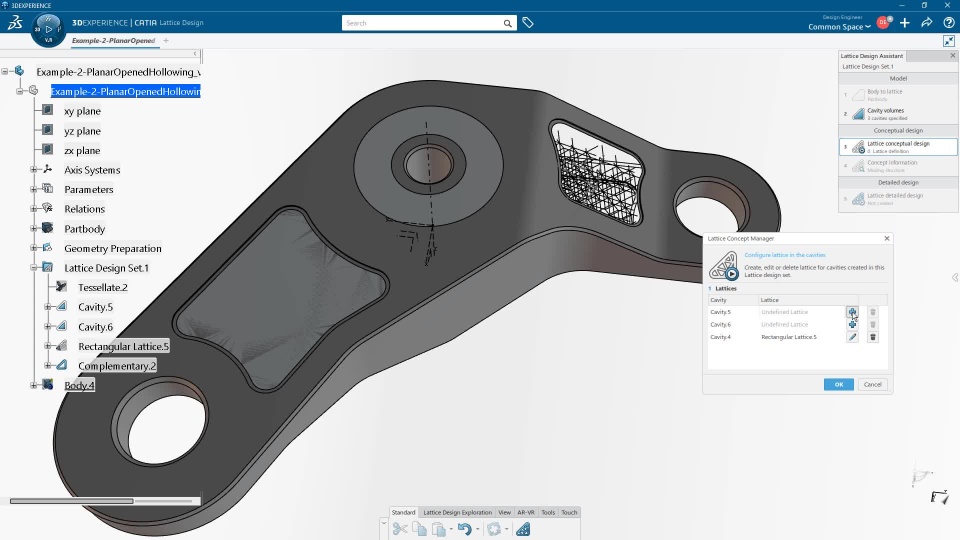
Task: Open the Update options dropdown arrow
Action: (x=506, y=529)
